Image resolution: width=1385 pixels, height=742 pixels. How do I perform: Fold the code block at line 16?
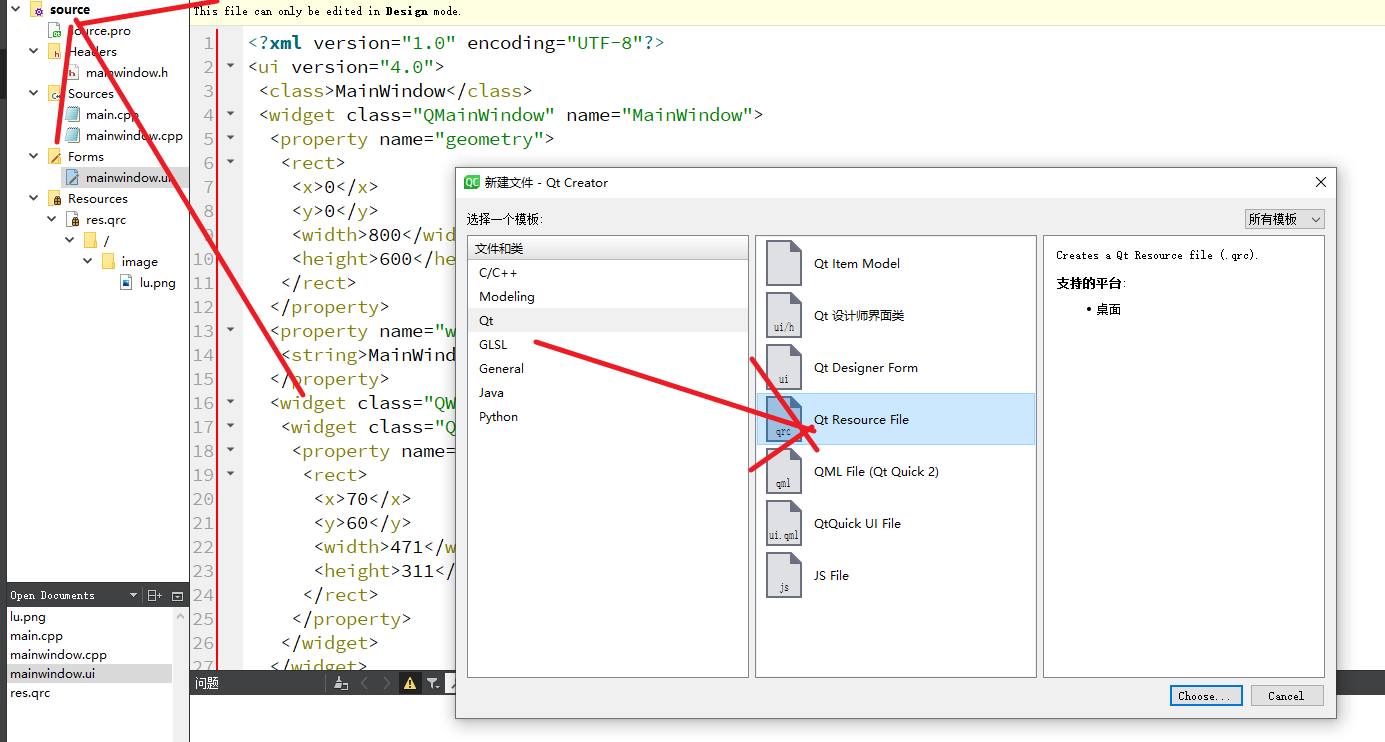pyautogui.click(x=231, y=403)
